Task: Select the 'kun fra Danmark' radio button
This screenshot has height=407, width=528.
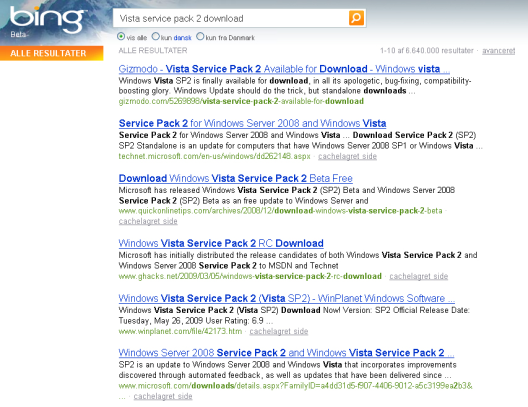Action: [200, 36]
